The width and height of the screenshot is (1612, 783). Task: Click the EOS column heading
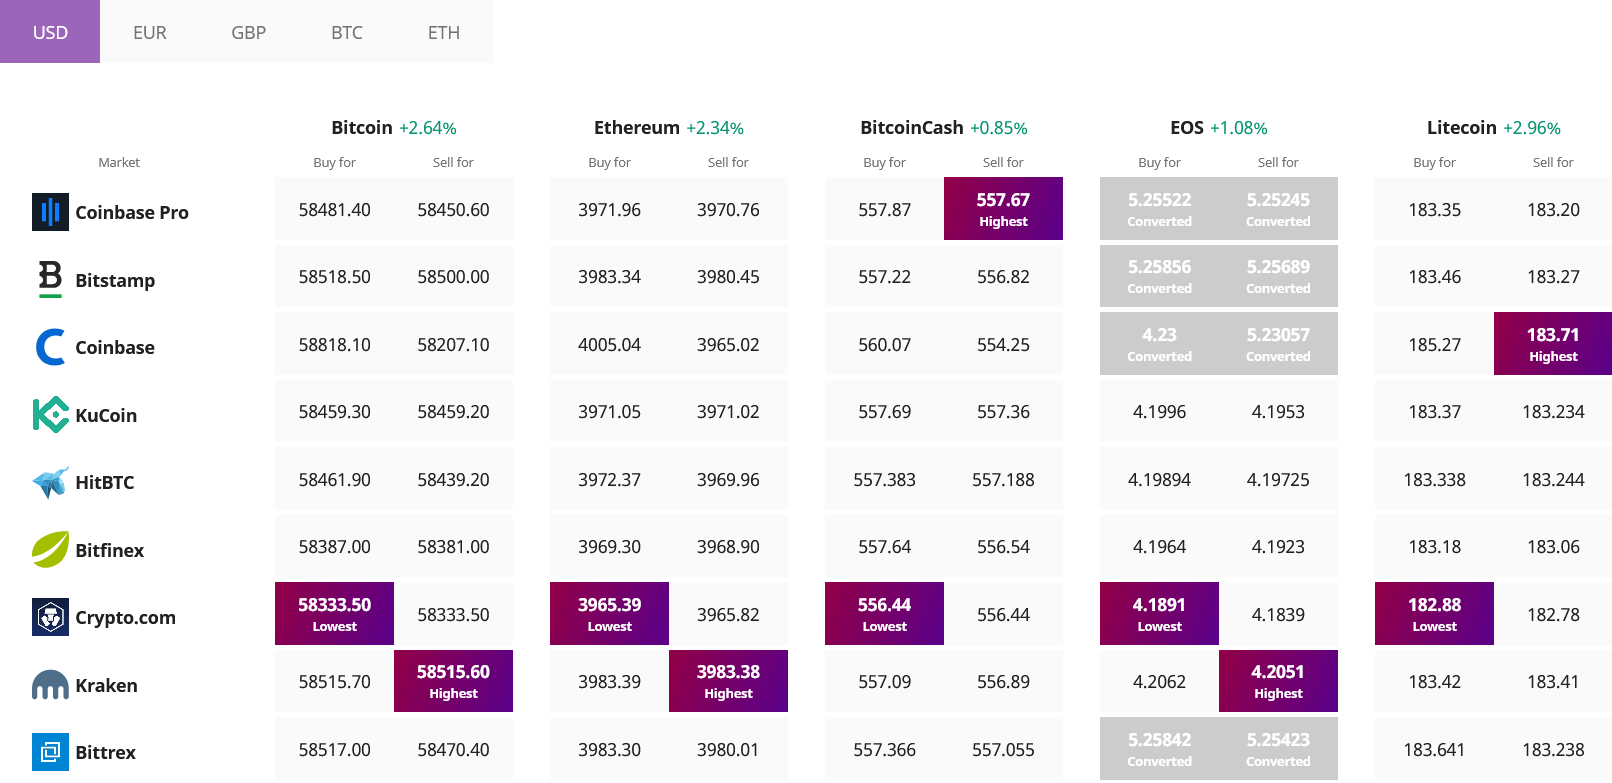point(1187,127)
